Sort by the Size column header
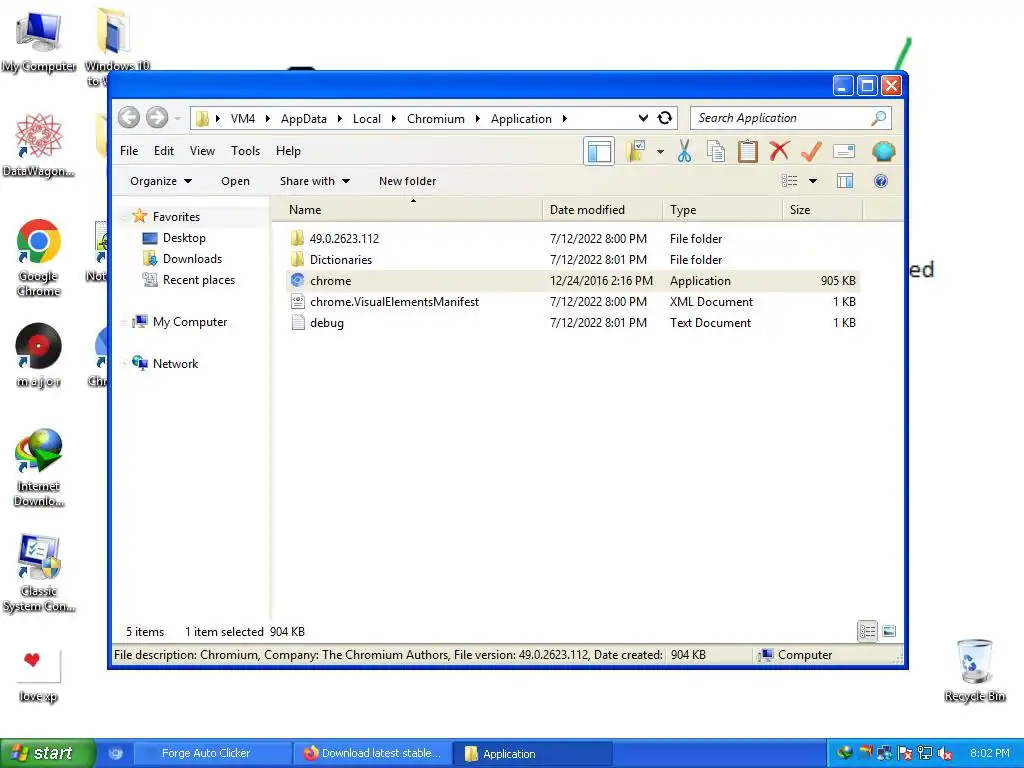 (x=822, y=210)
